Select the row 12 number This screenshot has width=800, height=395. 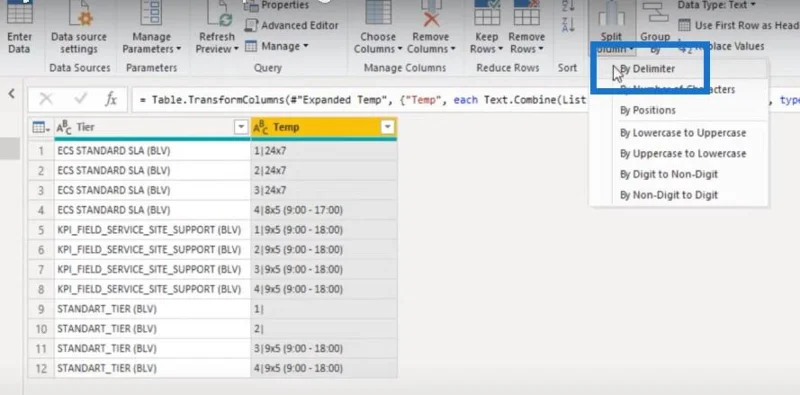41,368
